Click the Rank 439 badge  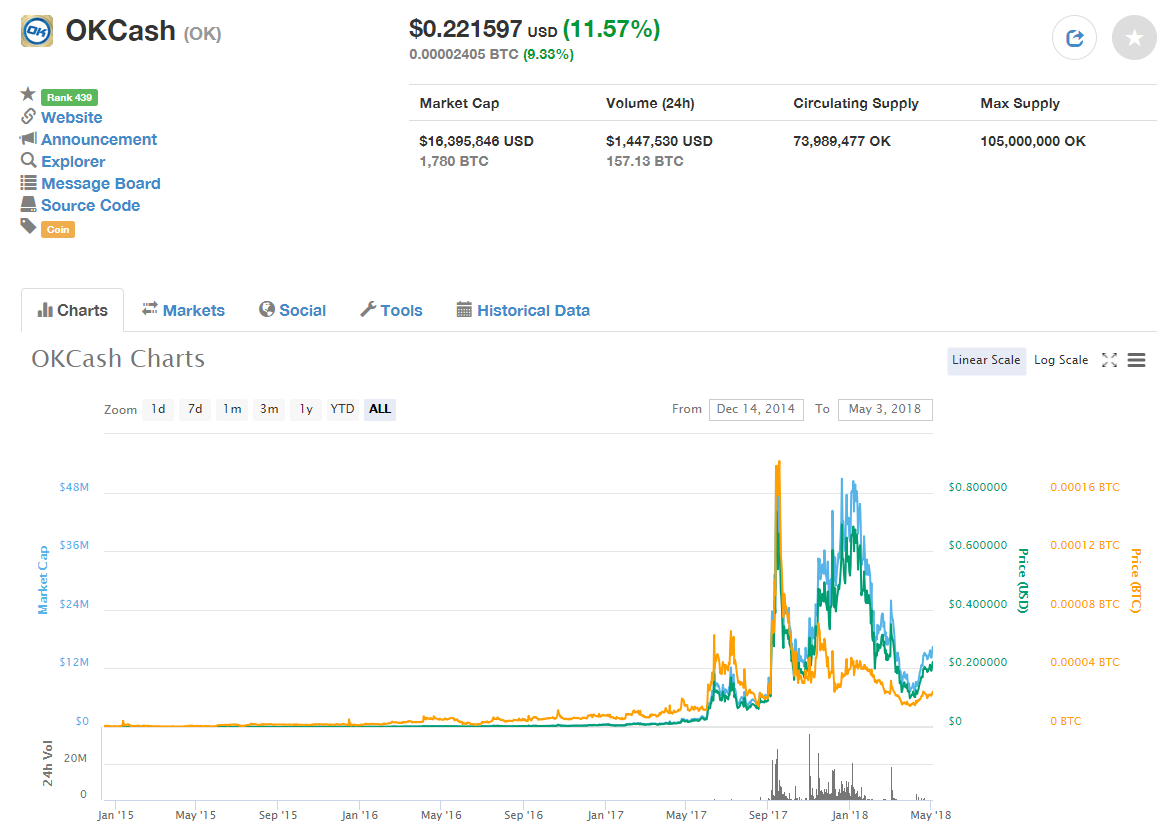click(69, 97)
